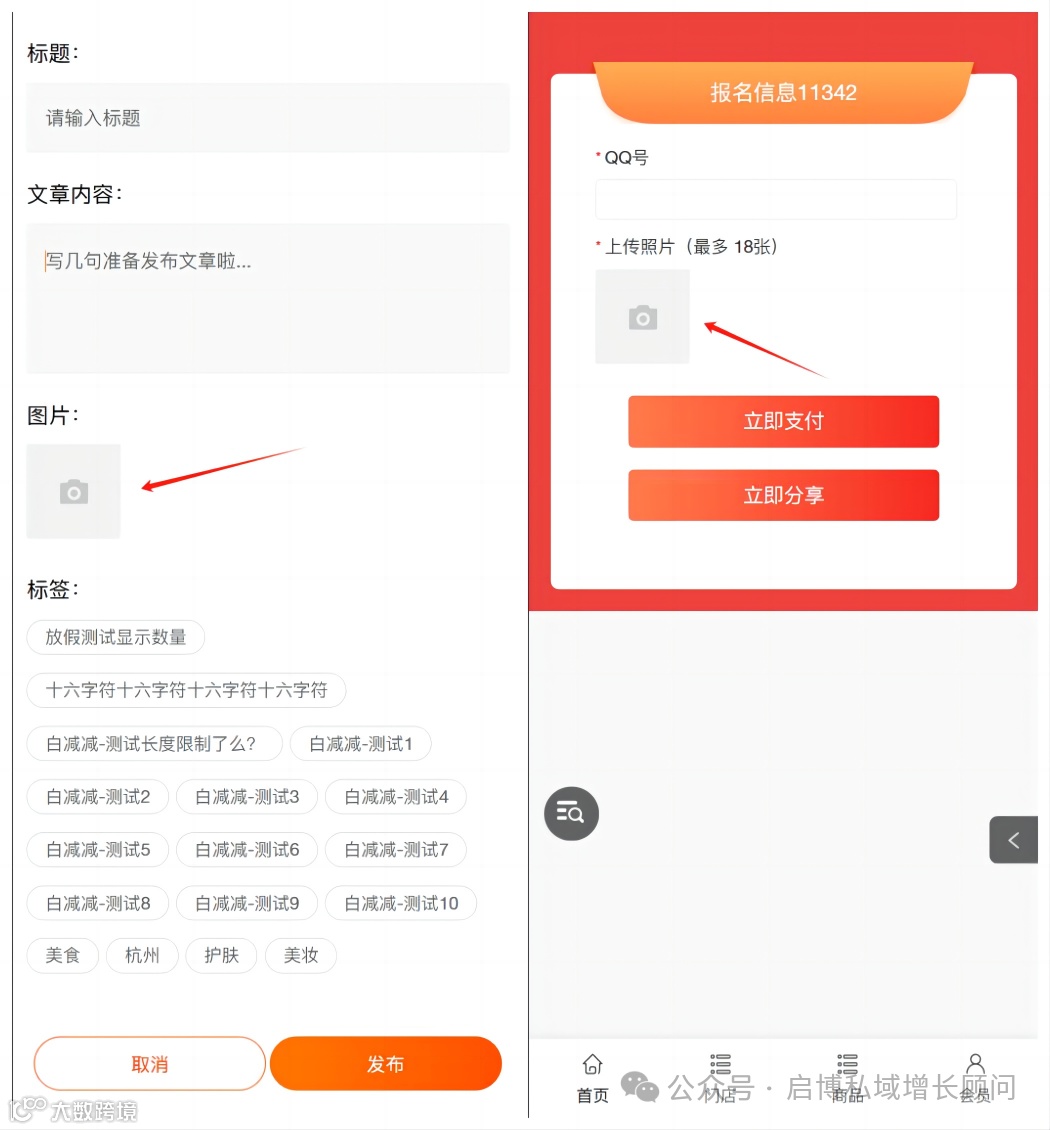Select the 美妆 tag
Screen dimensions: 1050x1130
pos(301,956)
